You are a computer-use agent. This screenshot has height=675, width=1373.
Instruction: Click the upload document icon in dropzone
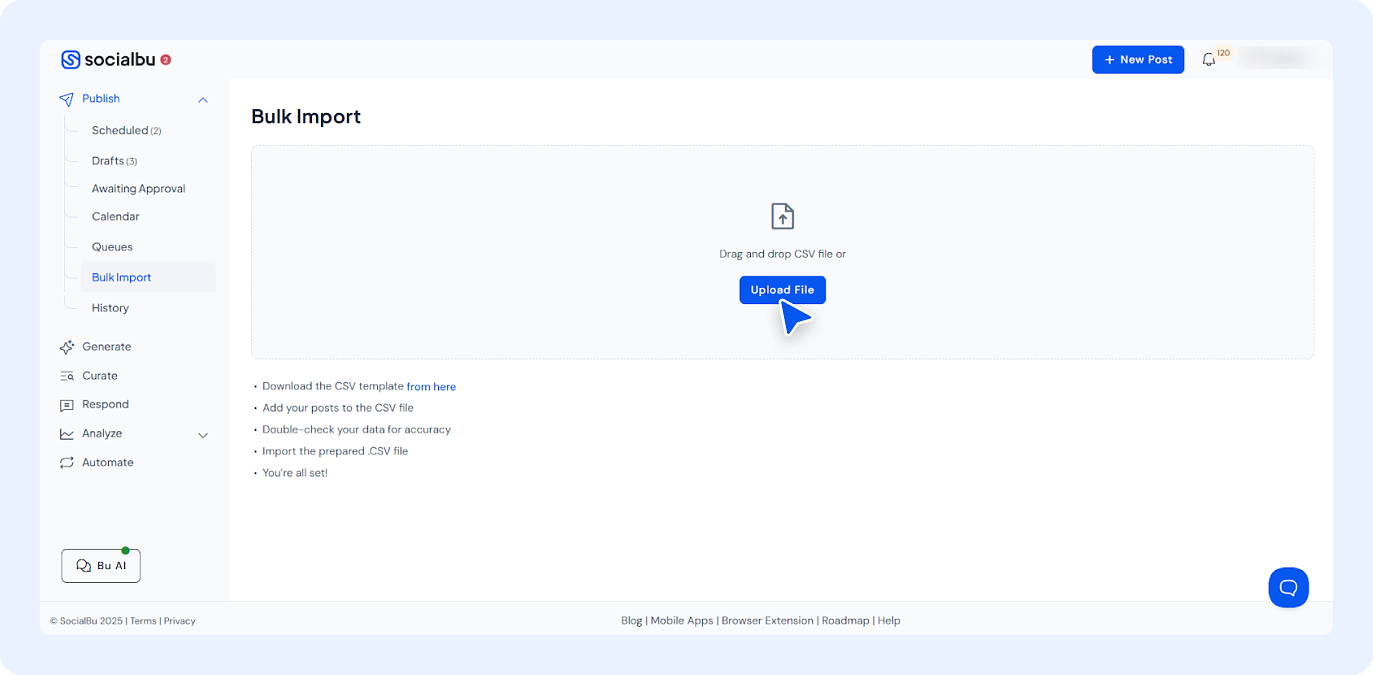click(782, 216)
